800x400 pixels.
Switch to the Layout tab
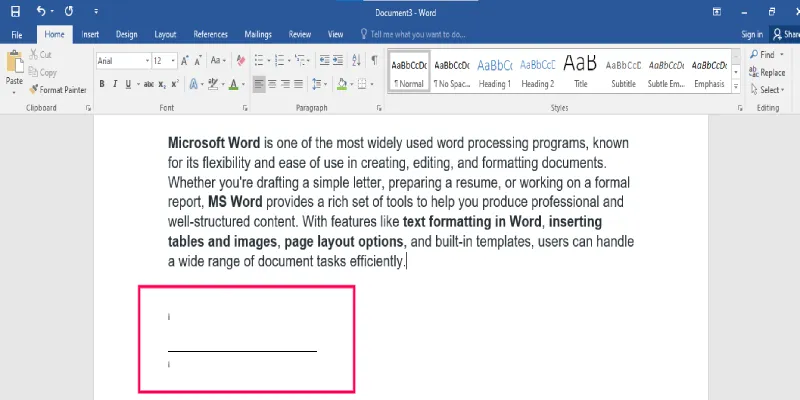[x=165, y=35]
